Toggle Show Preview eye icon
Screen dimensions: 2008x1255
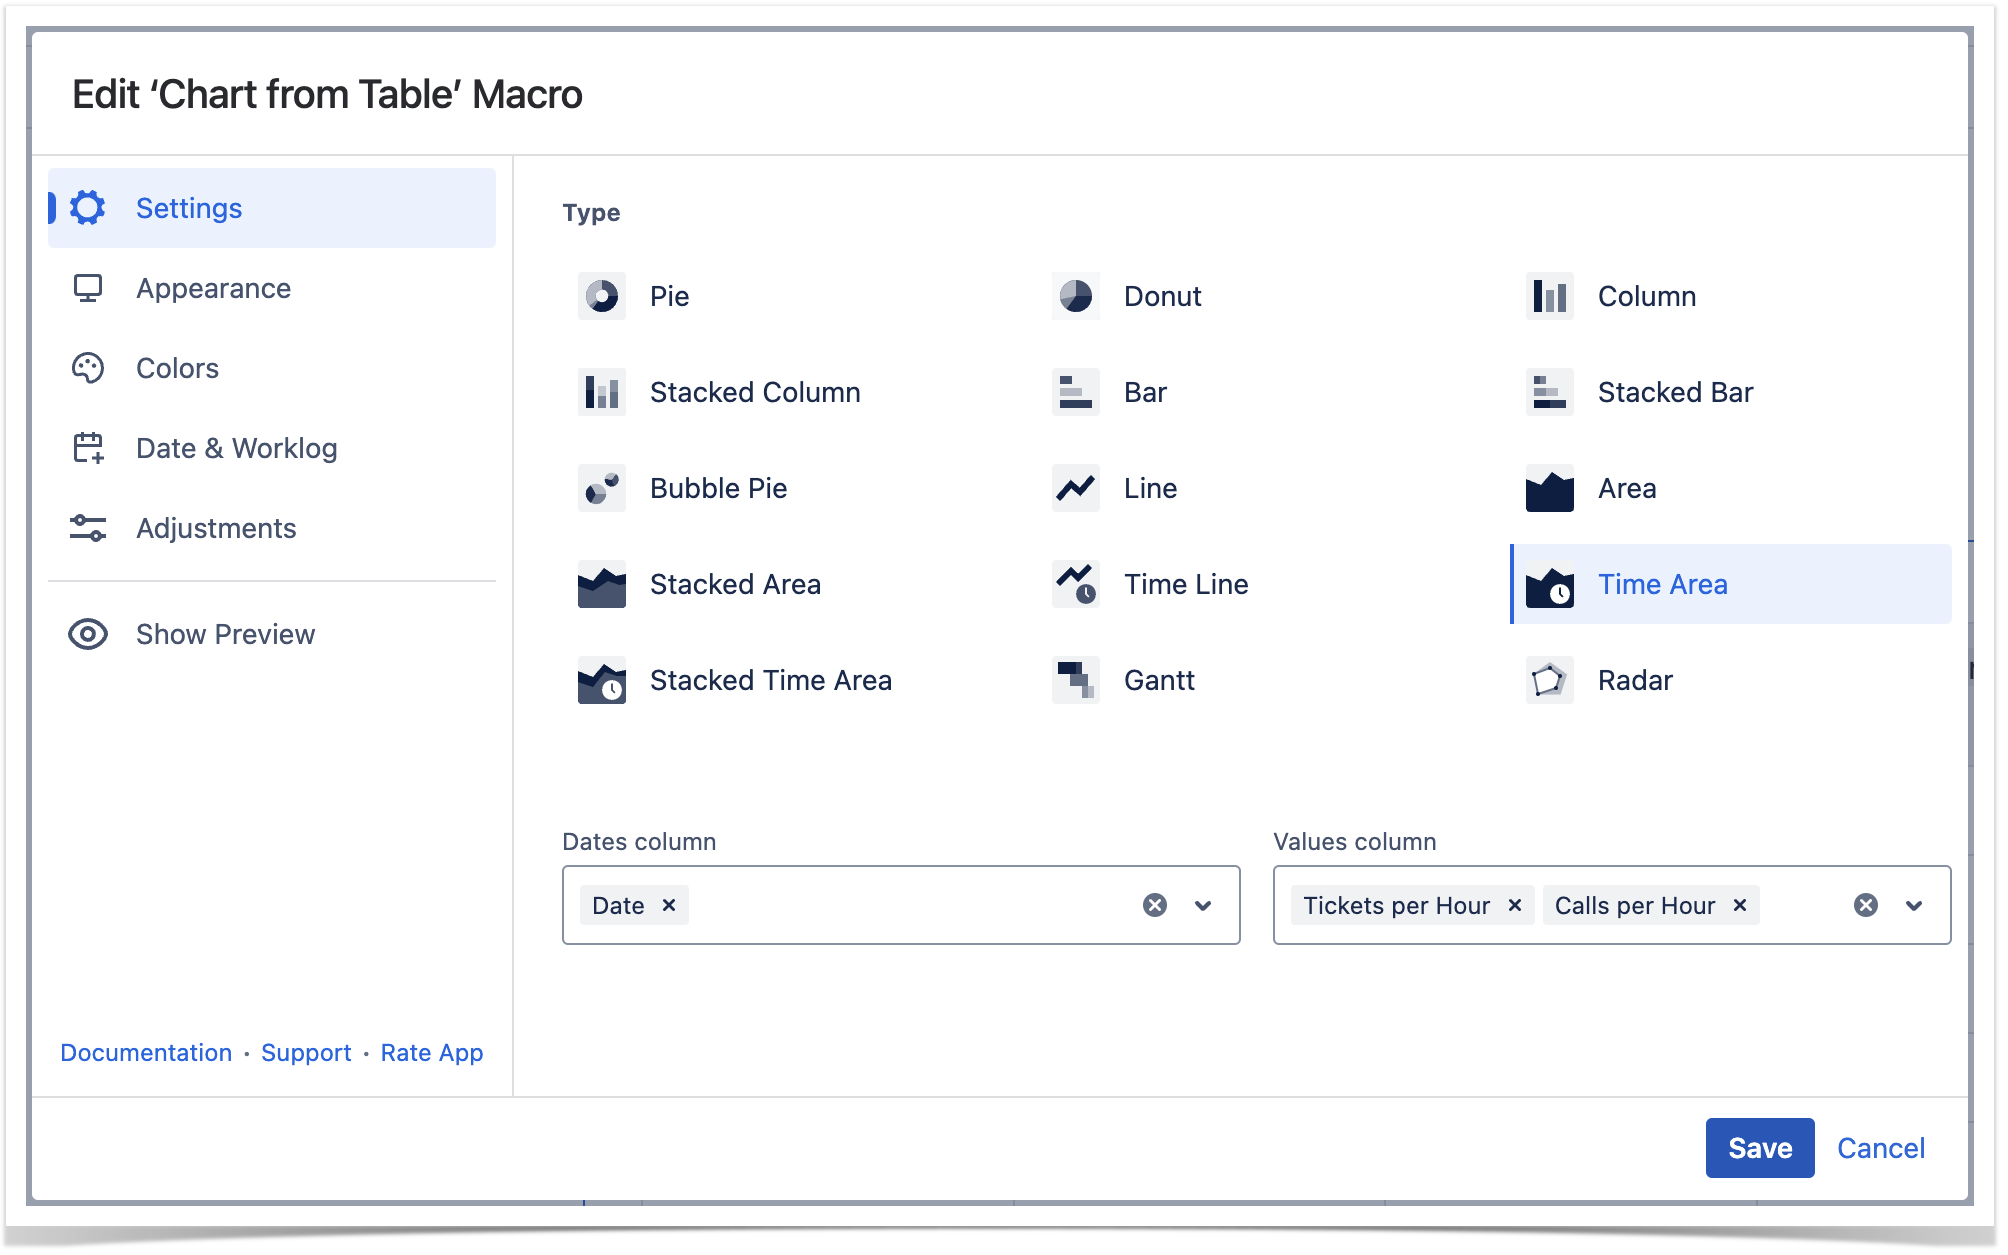88,634
